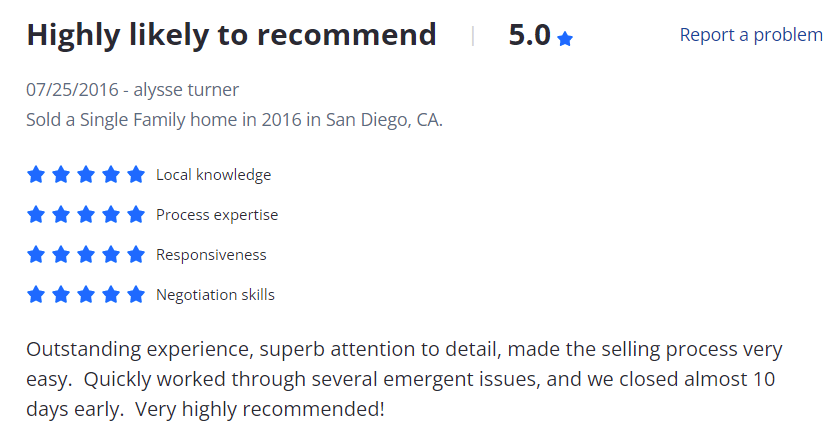Click the Process expertise label
This screenshot has height=441, width=840.
click(217, 215)
